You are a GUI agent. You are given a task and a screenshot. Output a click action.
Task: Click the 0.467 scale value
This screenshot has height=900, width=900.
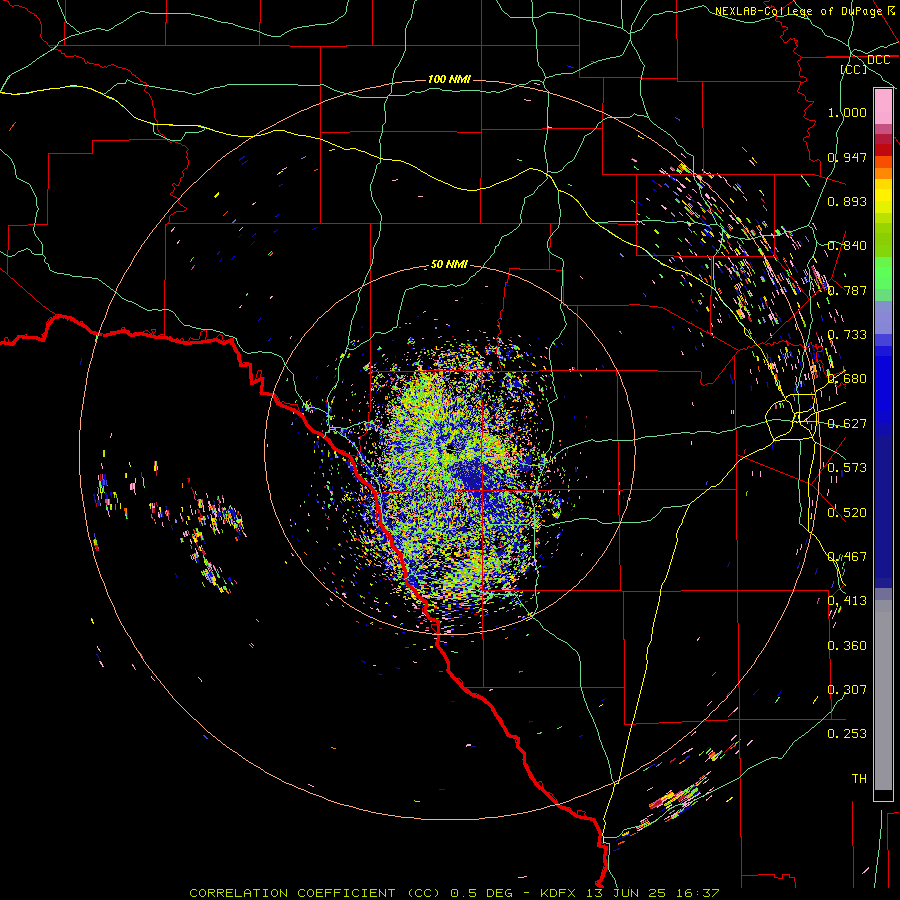pyautogui.click(x=847, y=557)
